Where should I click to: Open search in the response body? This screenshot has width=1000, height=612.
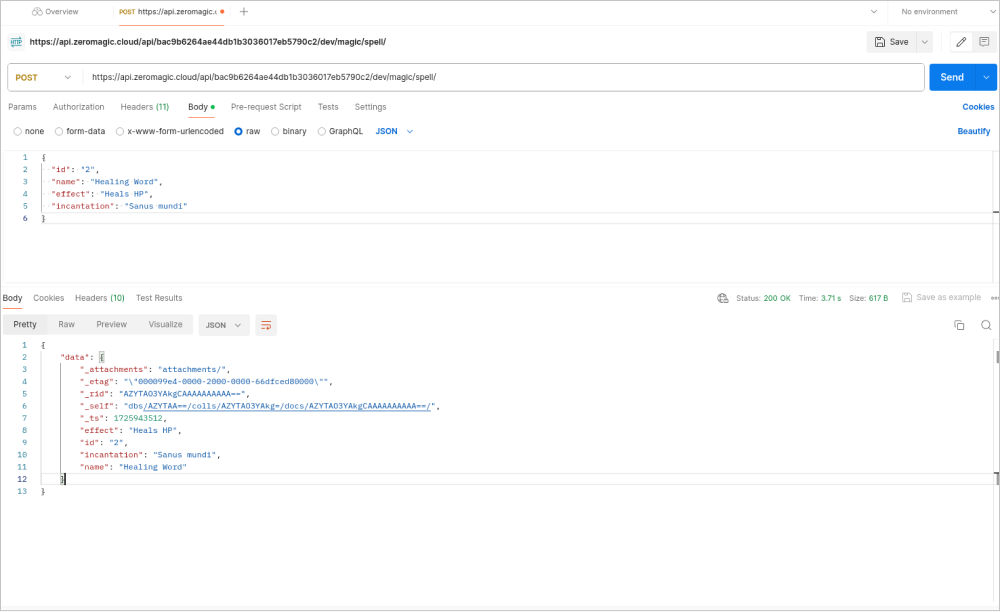[985, 325]
